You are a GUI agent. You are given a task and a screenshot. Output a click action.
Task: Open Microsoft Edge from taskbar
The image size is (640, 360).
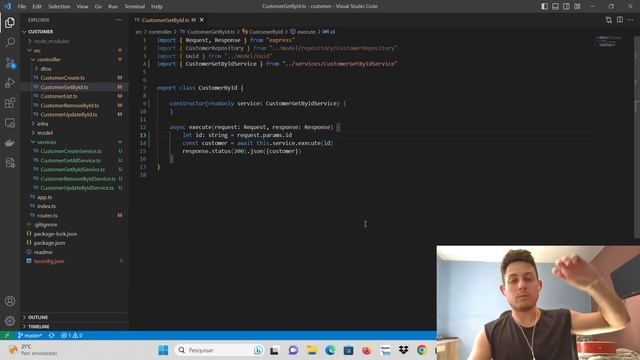click(x=330, y=350)
